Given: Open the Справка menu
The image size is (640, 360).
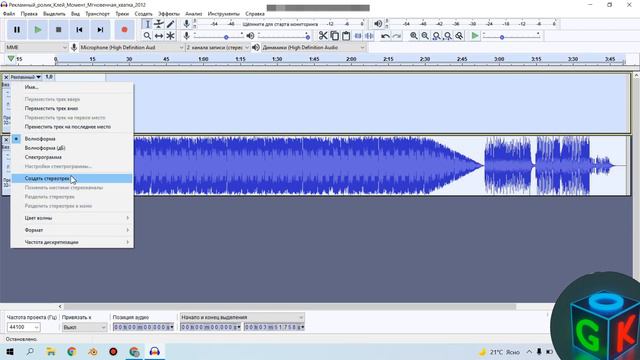Looking at the screenshot, I should pos(255,13).
